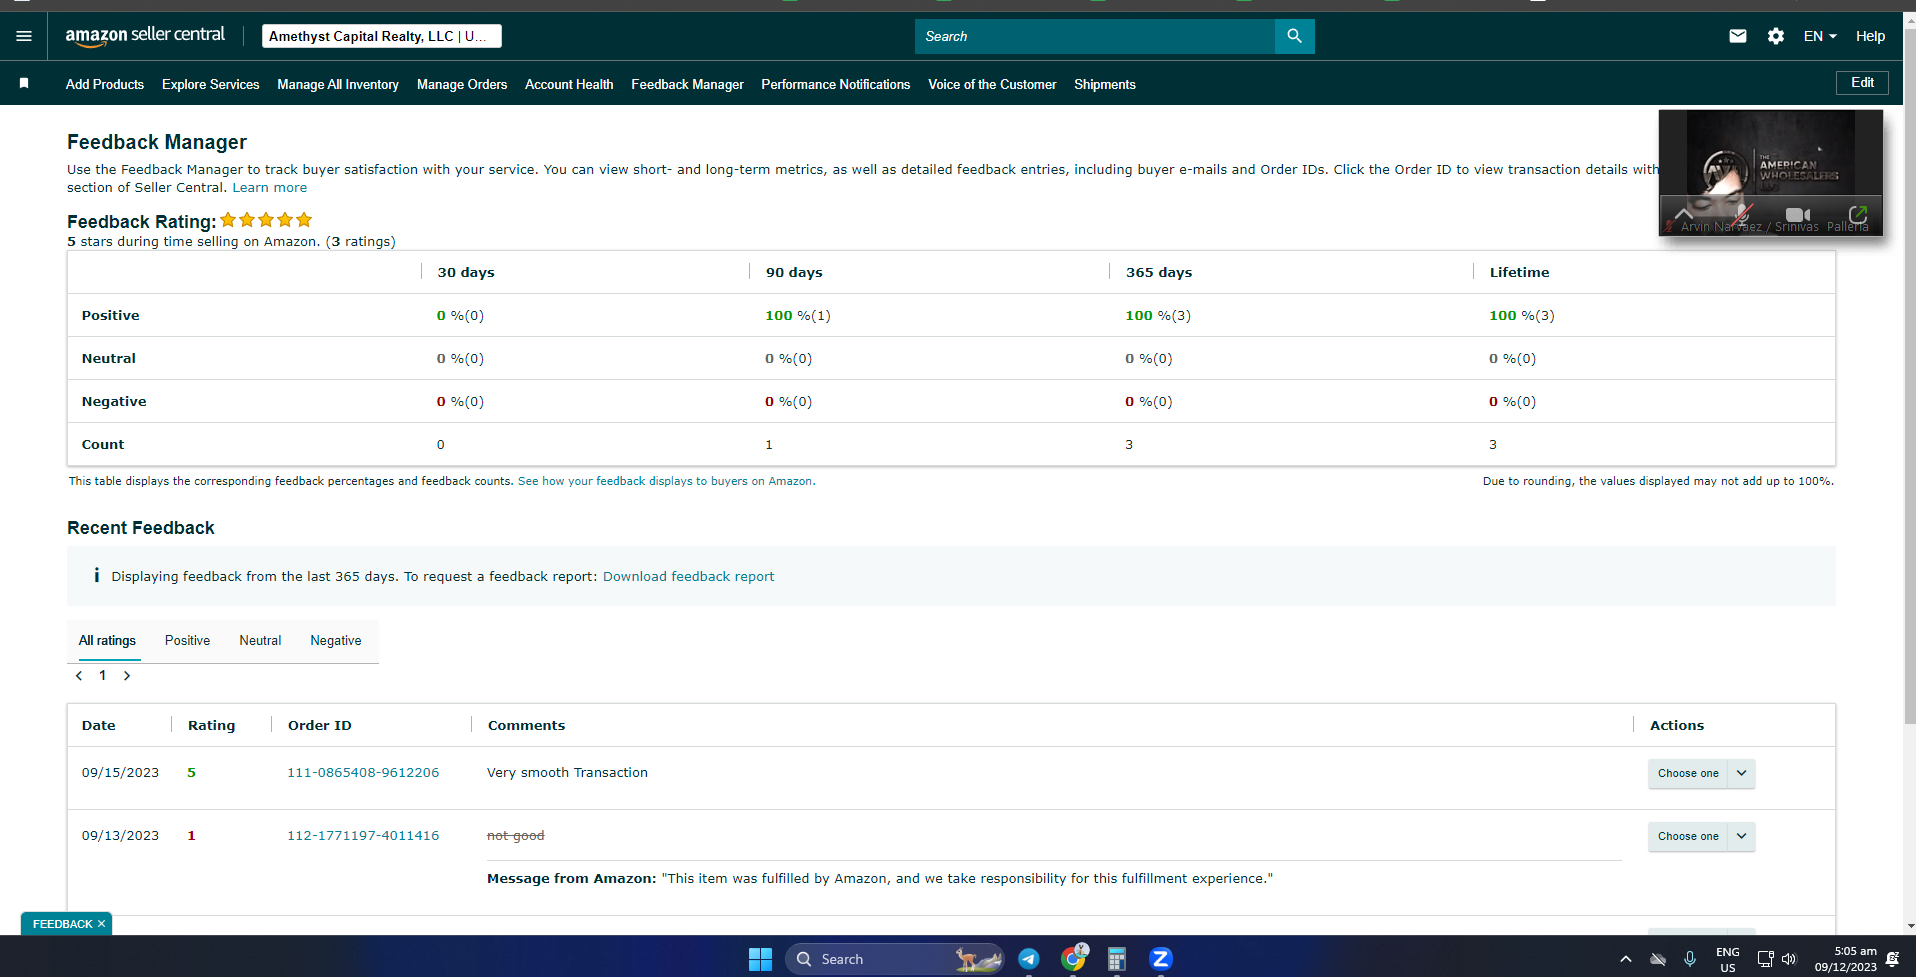This screenshot has width=1916, height=977.
Task: Click the ENG US language indicator
Action: (x=1728, y=959)
